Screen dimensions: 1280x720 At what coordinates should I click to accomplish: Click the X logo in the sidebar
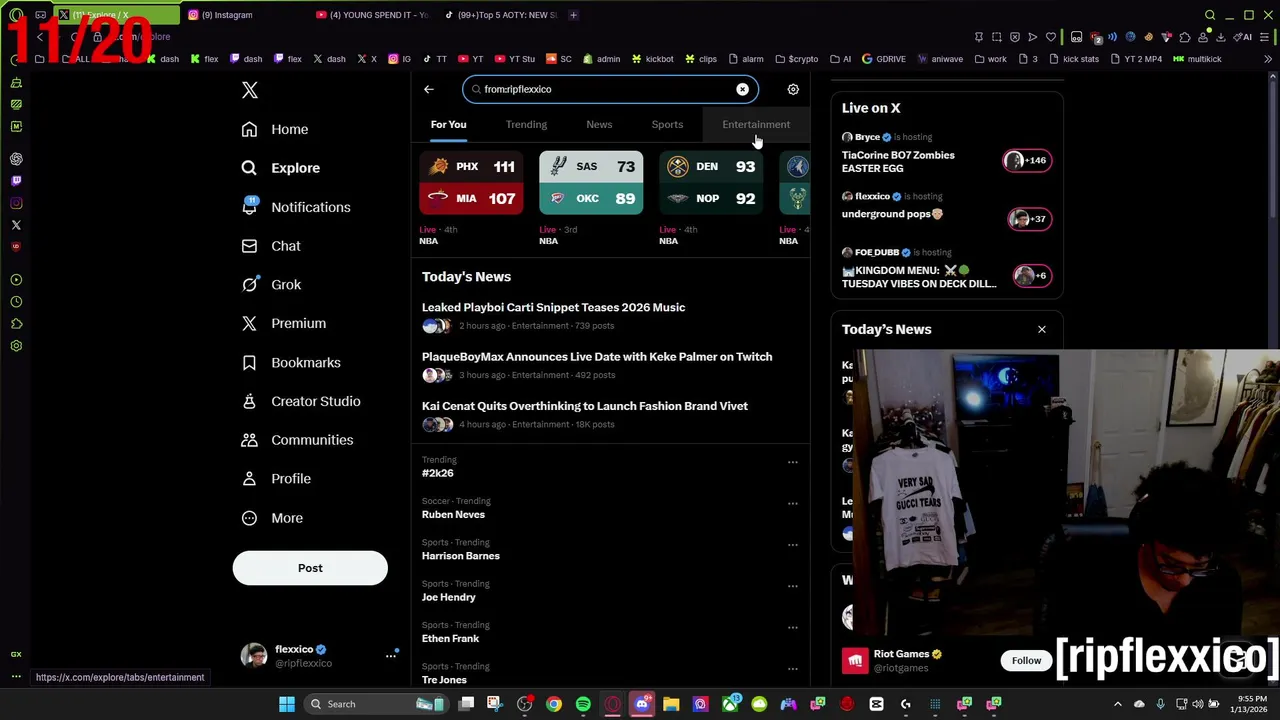250,90
